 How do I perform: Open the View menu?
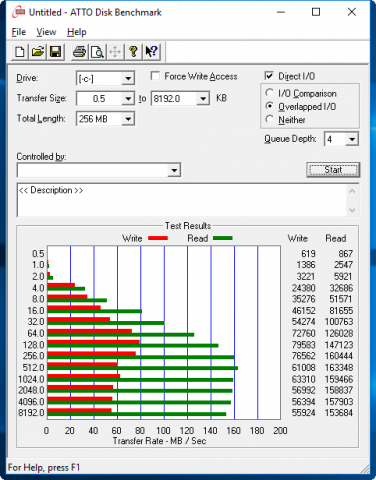click(46, 32)
